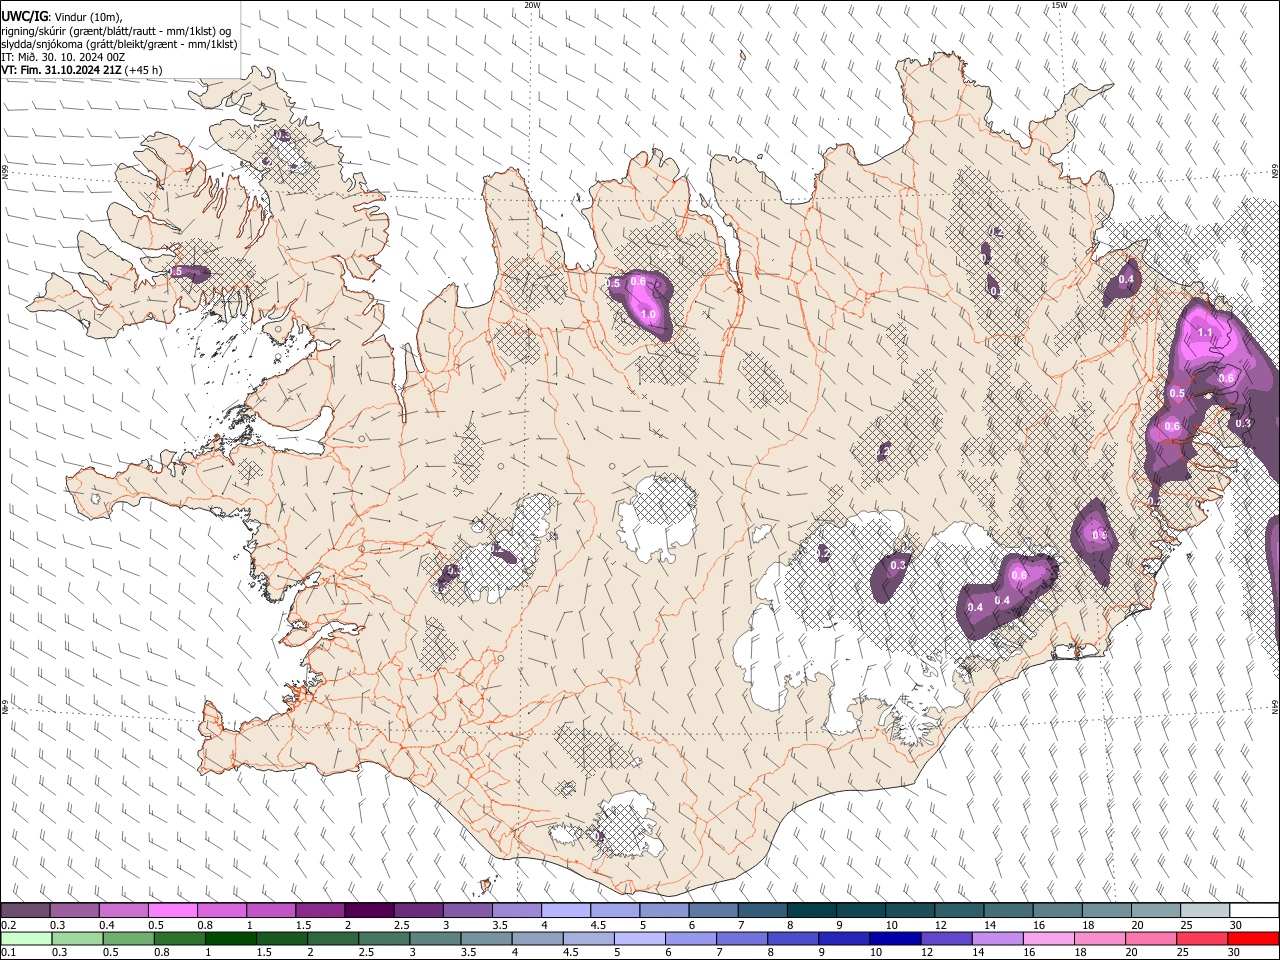Click the light pink 16 swatch in rain legend
The width and height of the screenshot is (1280, 960).
pyautogui.click(x=1048, y=938)
